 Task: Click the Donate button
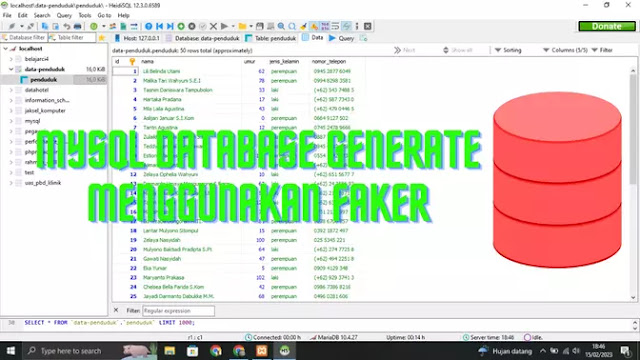(607, 26)
